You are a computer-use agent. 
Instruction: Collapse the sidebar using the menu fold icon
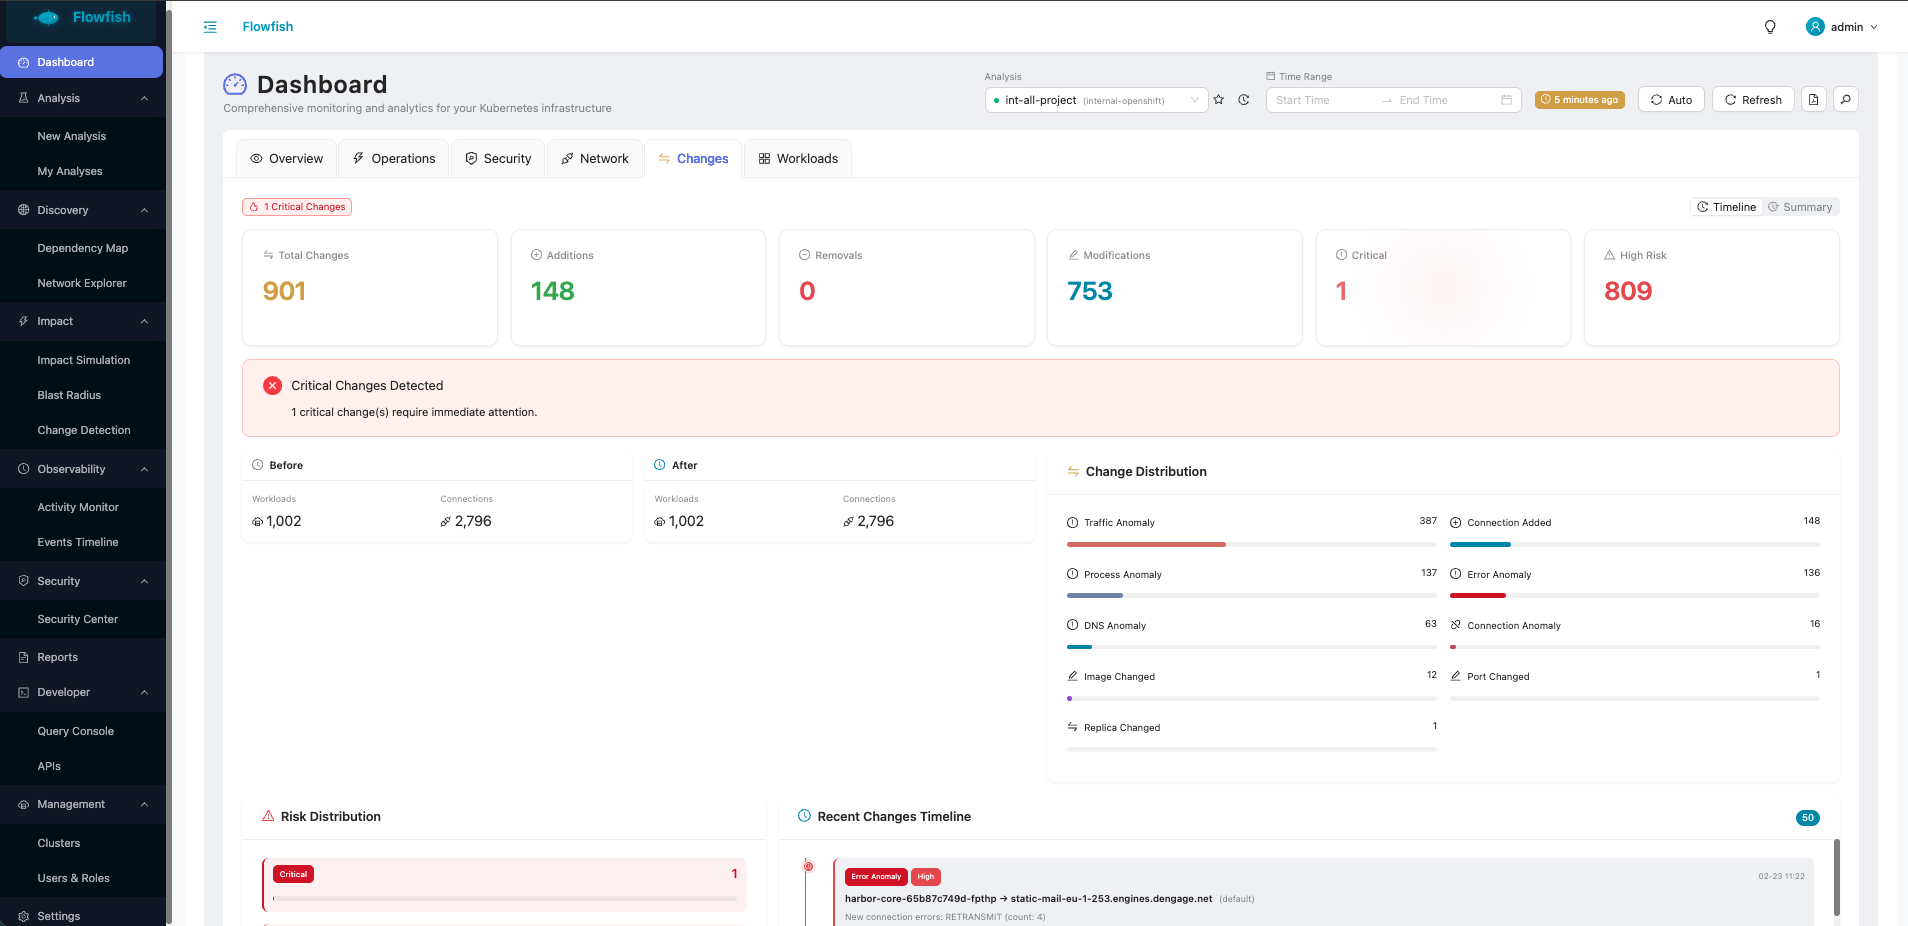[x=210, y=27]
